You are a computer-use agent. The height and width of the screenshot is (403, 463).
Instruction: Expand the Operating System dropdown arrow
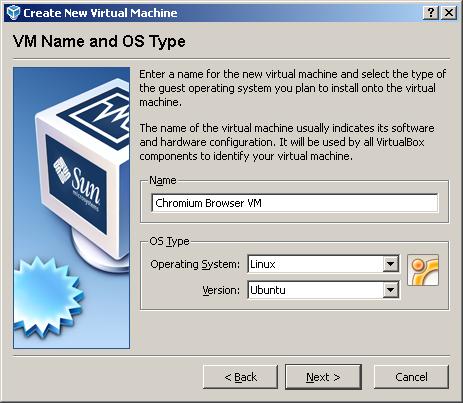[x=390, y=264]
